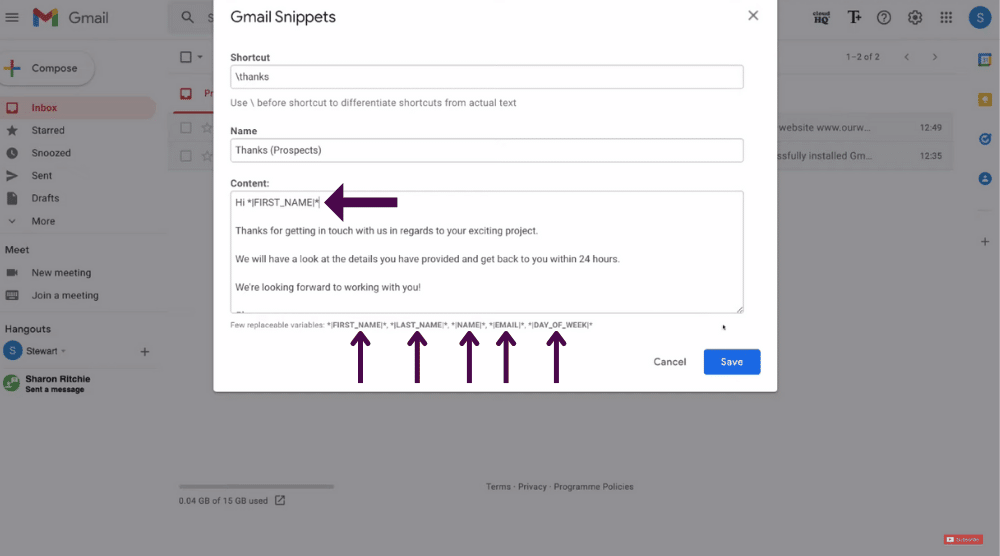Open the Gmail Snippets T+ icon

coord(854,17)
